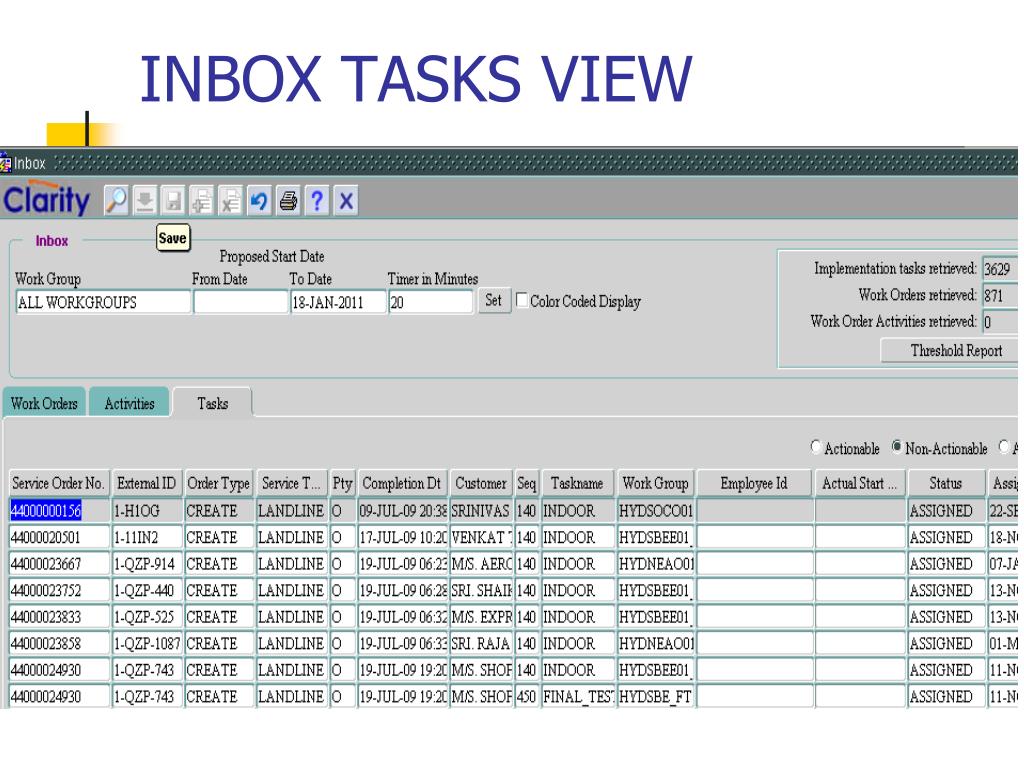Select the Non-Actionable radio button

coord(897,449)
